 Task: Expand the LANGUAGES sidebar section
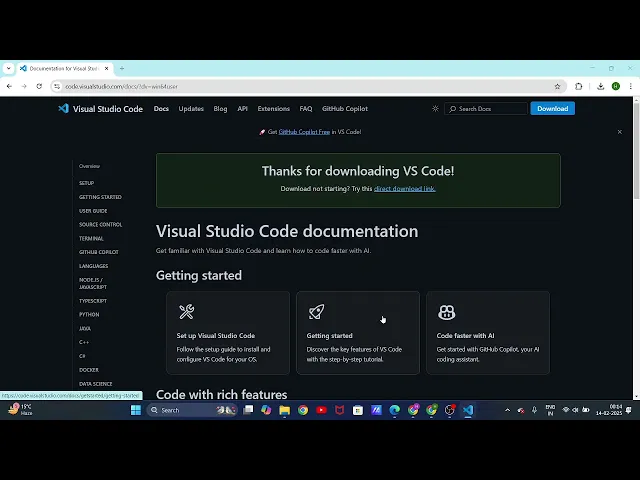(93, 266)
